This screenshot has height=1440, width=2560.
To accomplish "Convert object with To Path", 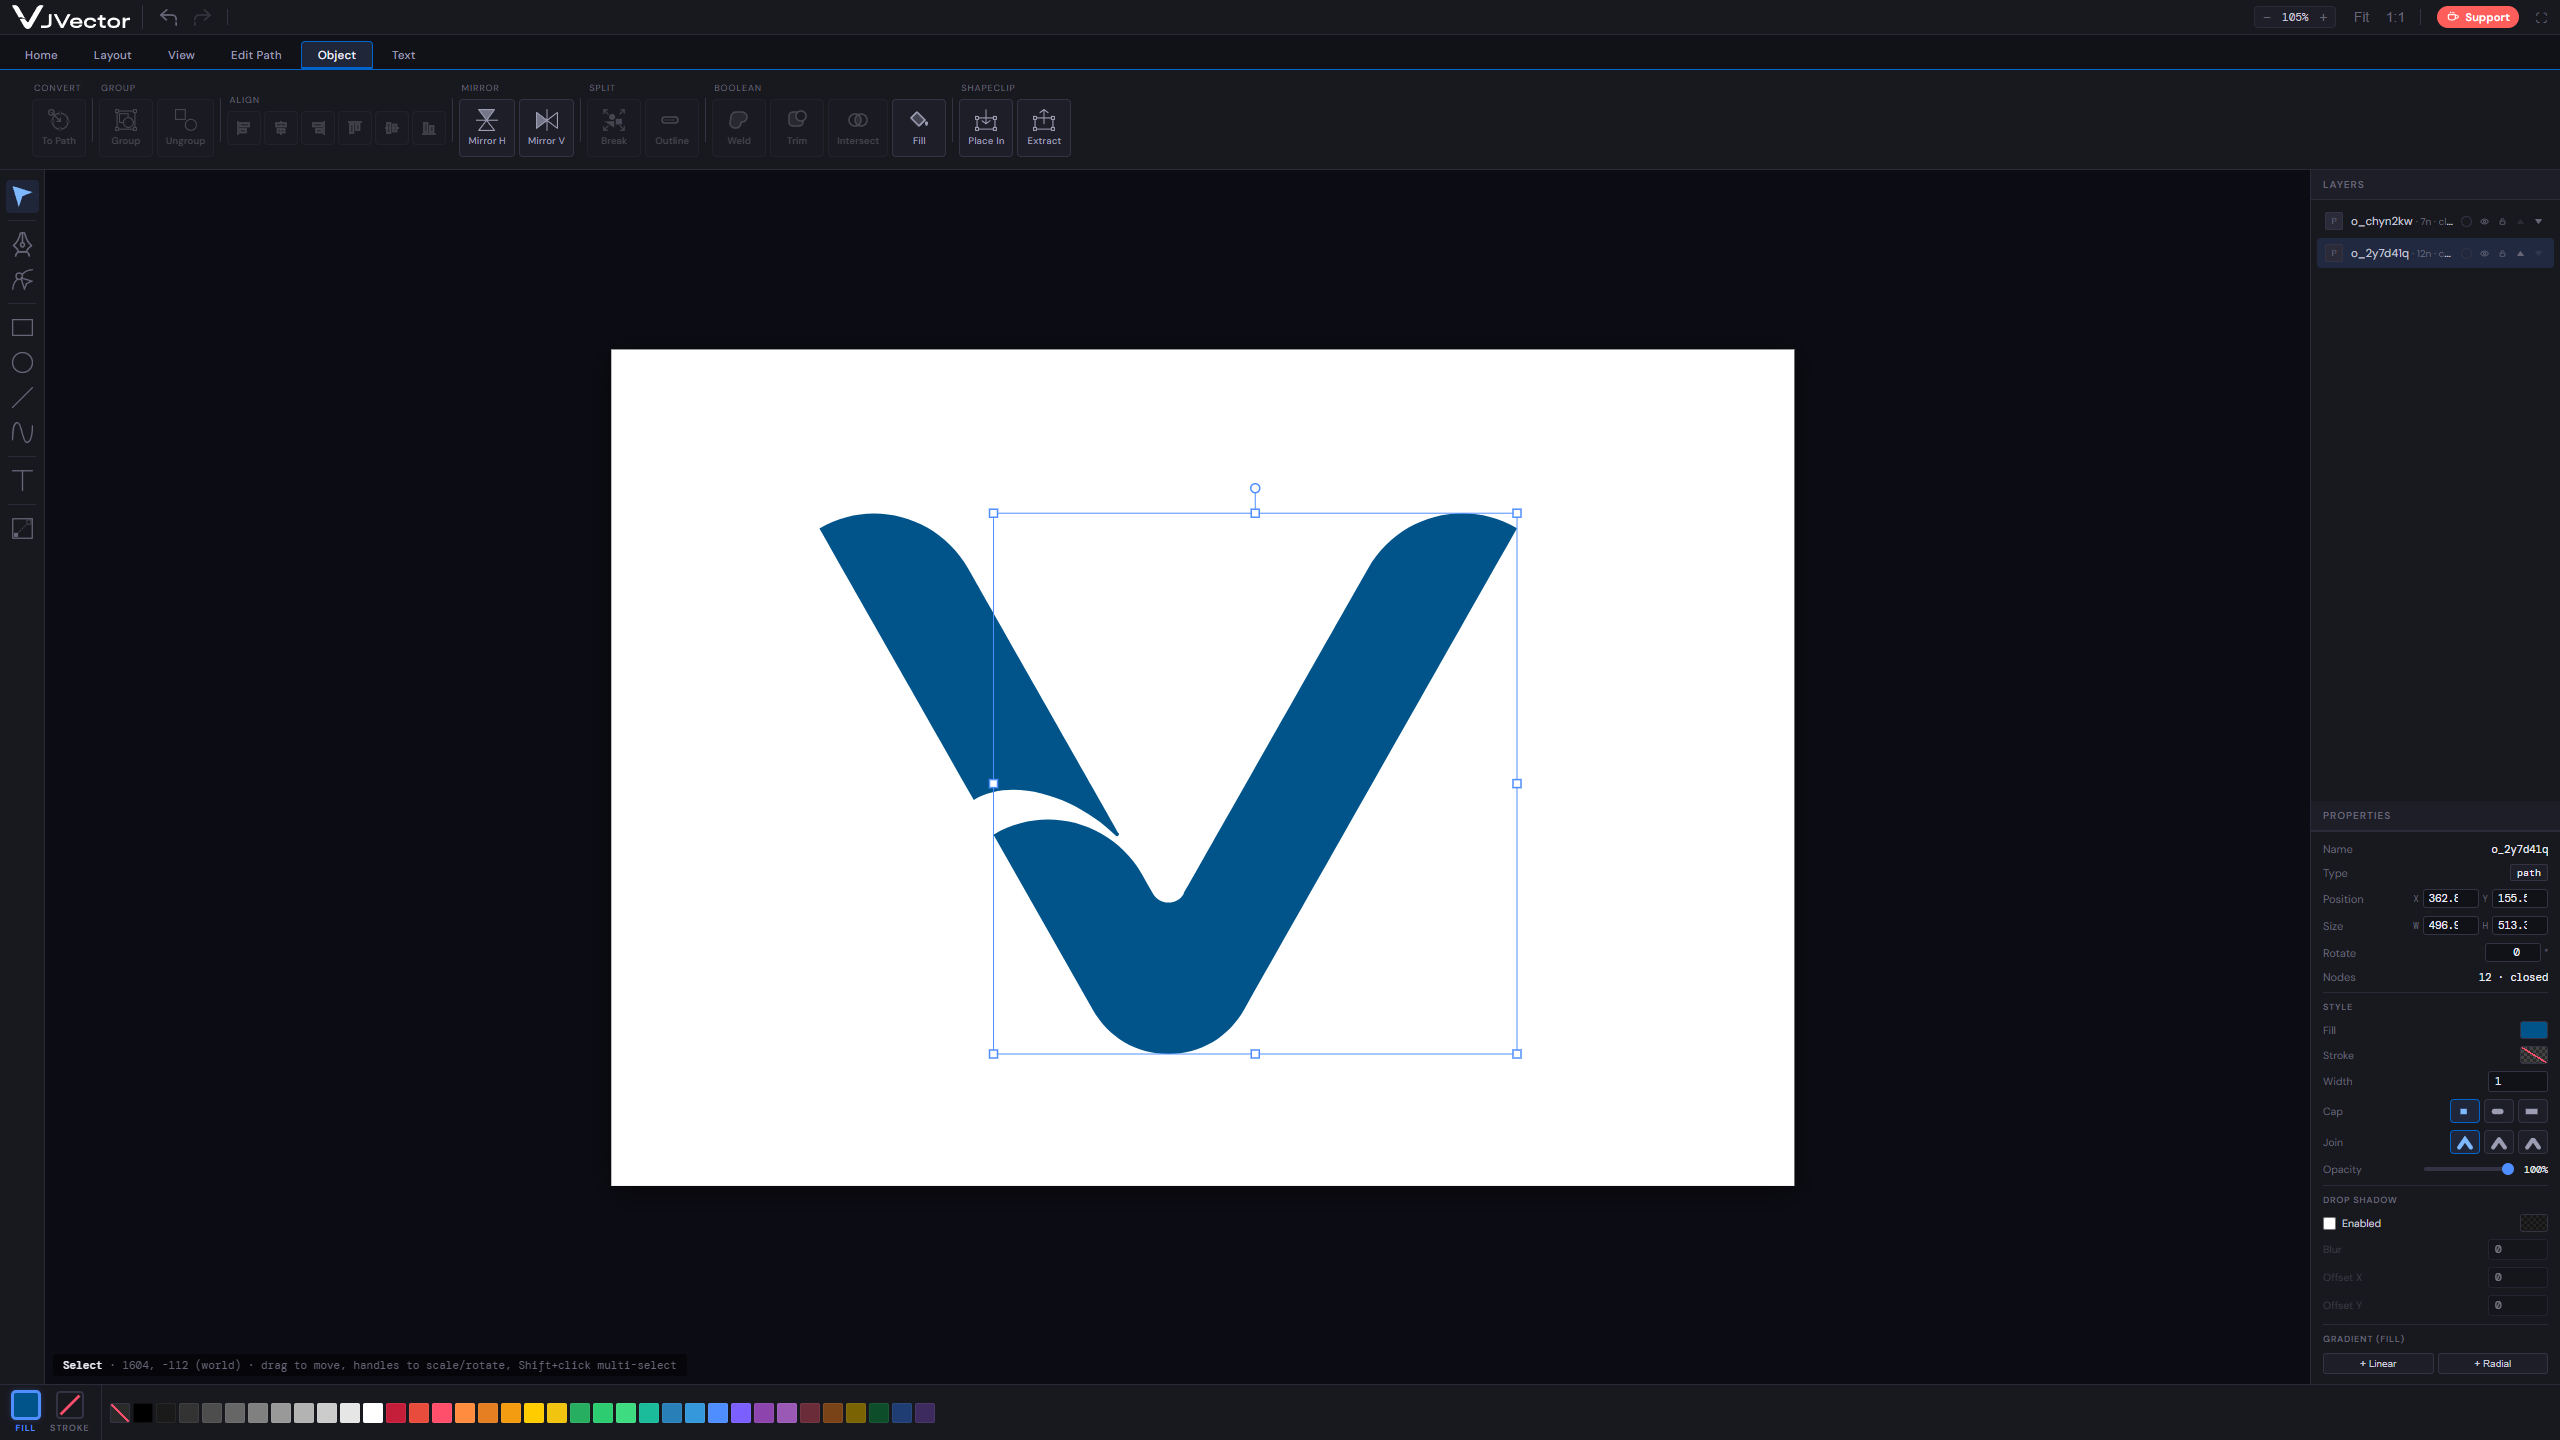I will (59, 127).
